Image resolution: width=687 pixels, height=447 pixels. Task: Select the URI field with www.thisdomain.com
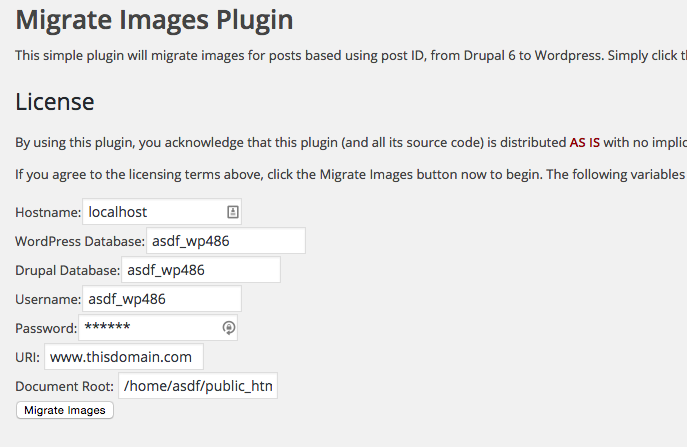click(x=124, y=357)
